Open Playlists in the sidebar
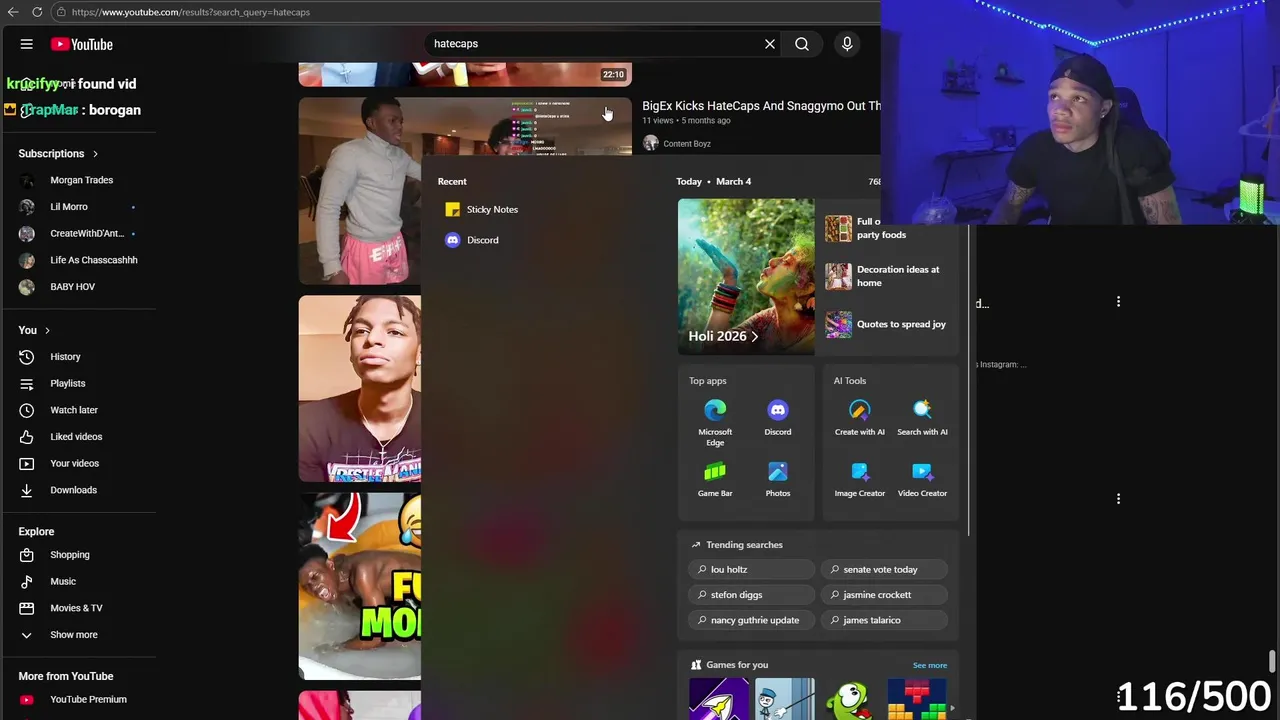Viewport: 1280px width, 720px height. point(68,384)
